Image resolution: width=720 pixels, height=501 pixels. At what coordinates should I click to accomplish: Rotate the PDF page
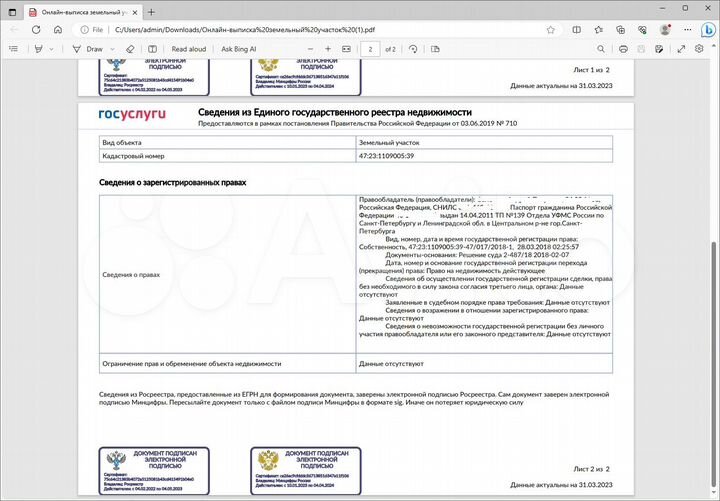pos(413,49)
